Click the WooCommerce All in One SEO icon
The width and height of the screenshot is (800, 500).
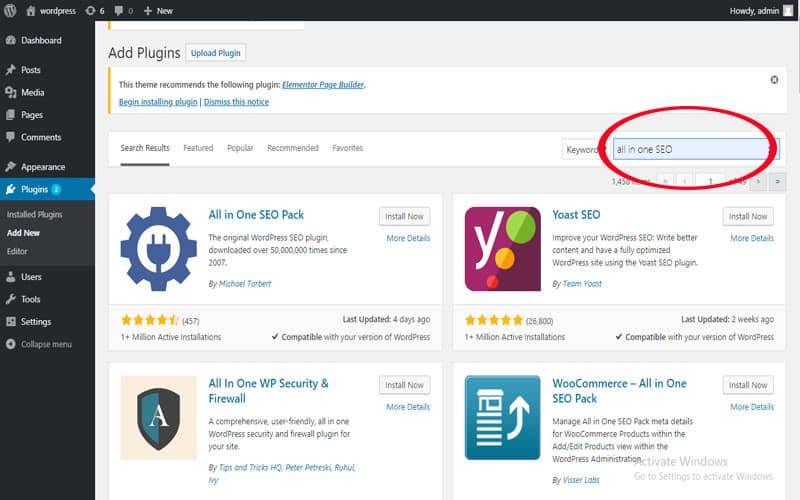click(x=503, y=418)
